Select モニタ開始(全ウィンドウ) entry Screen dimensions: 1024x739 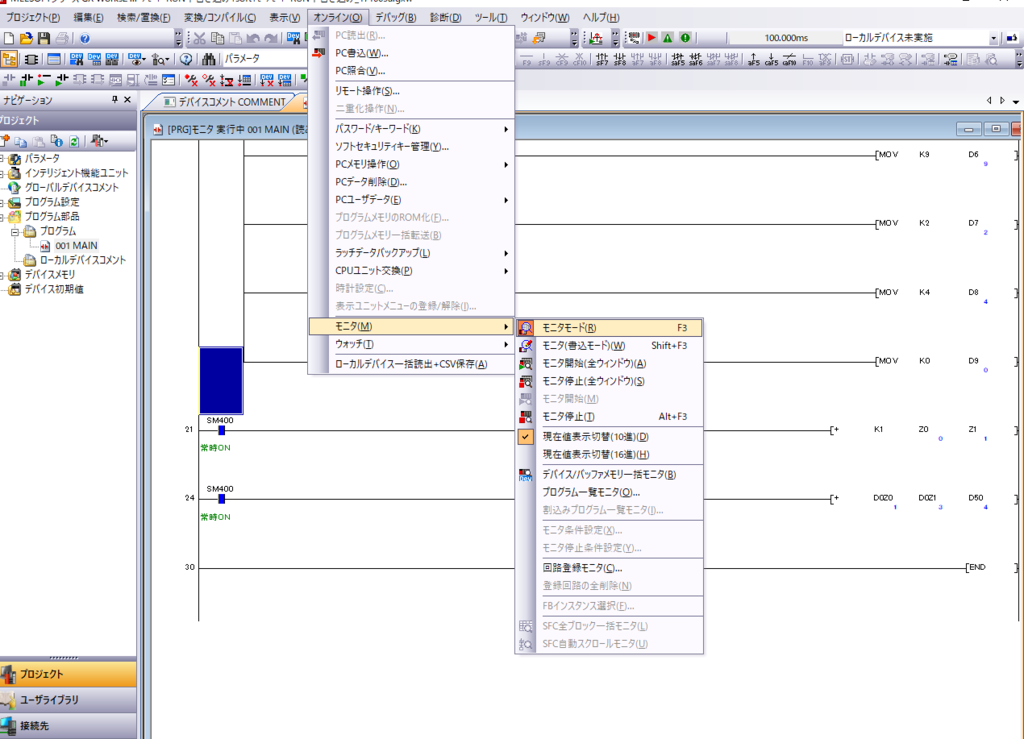(x=609, y=363)
